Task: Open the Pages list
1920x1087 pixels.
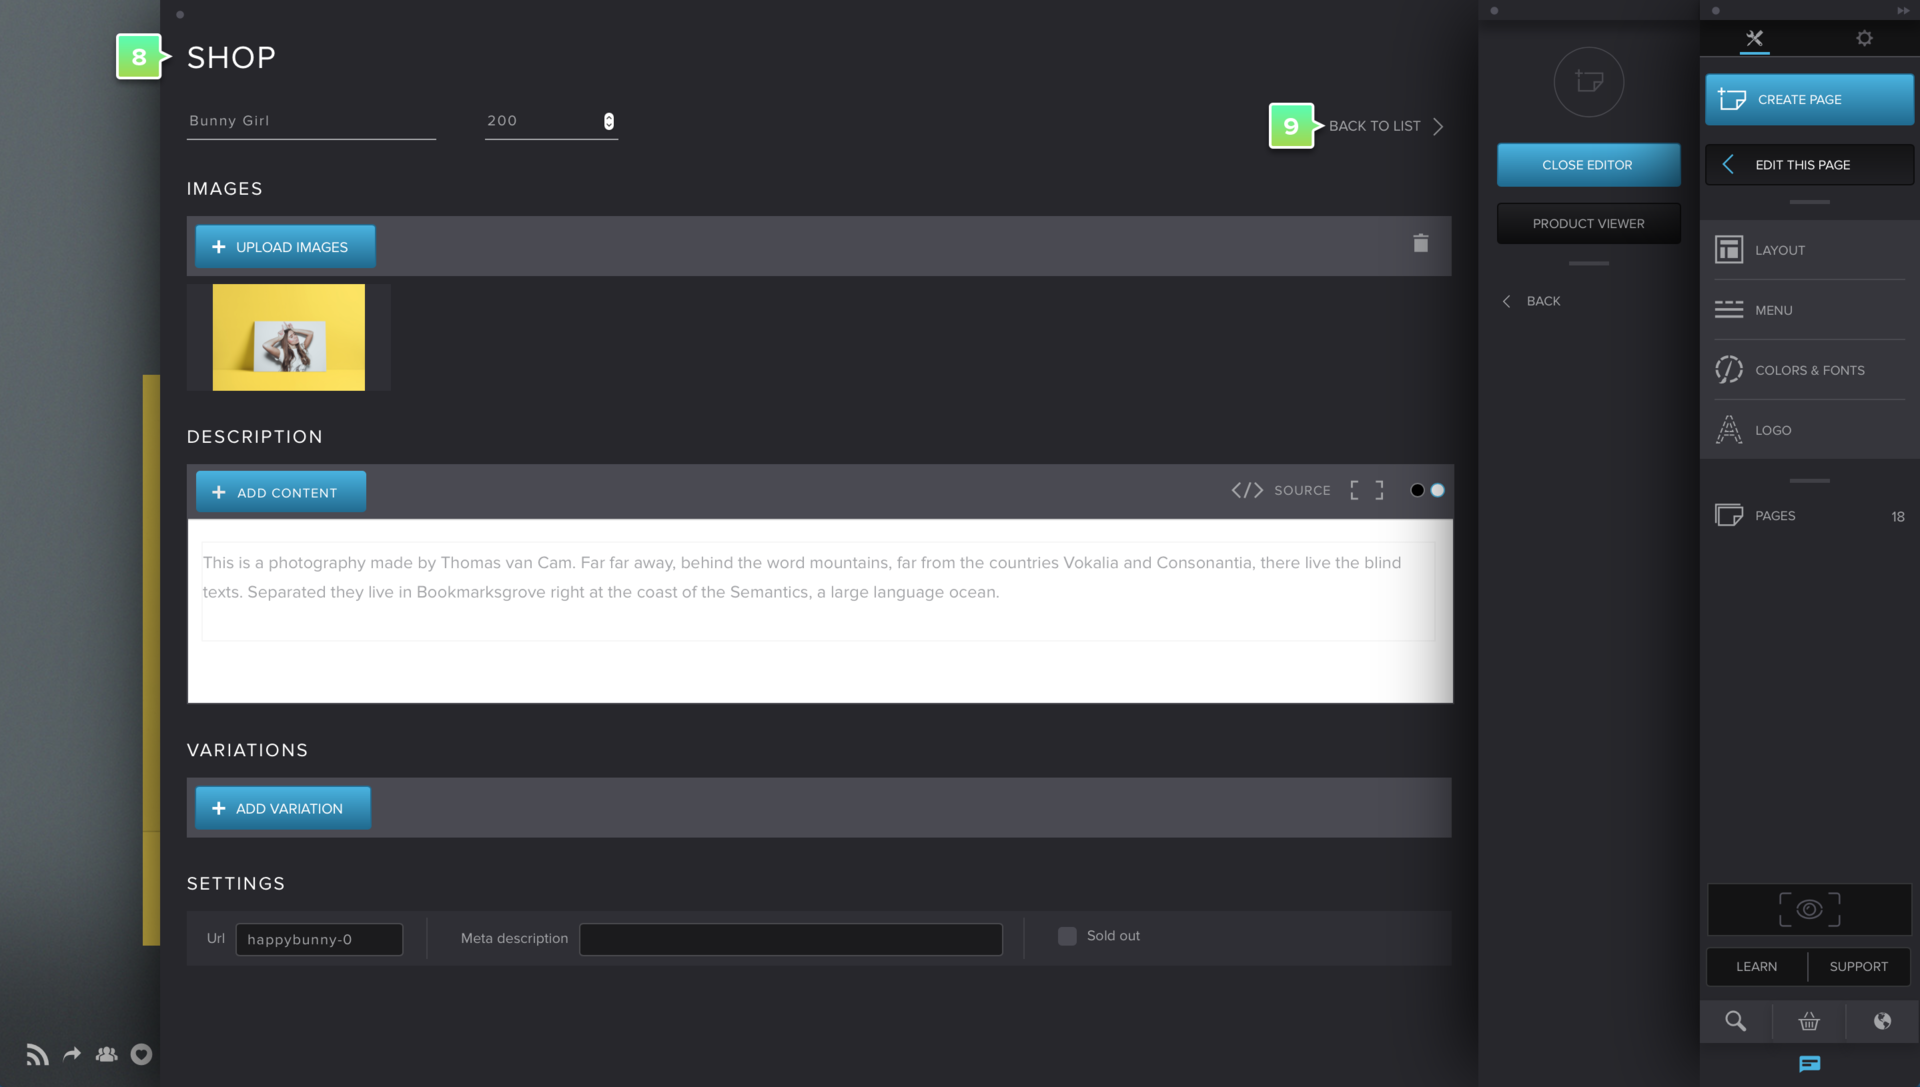Action: pyautogui.click(x=1809, y=516)
